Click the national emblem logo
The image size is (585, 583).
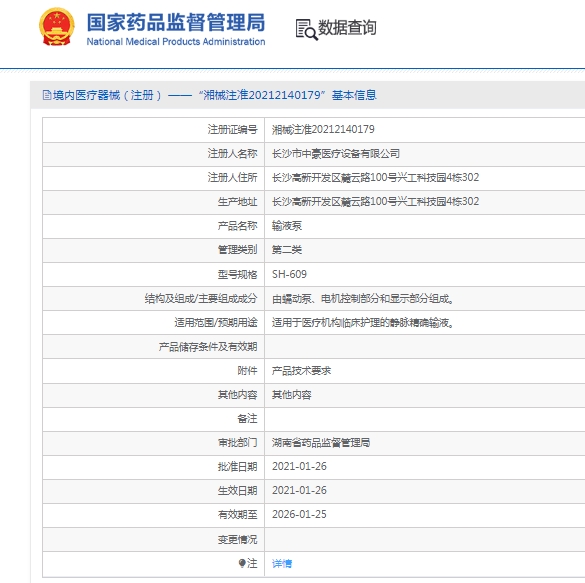click(57, 26)
